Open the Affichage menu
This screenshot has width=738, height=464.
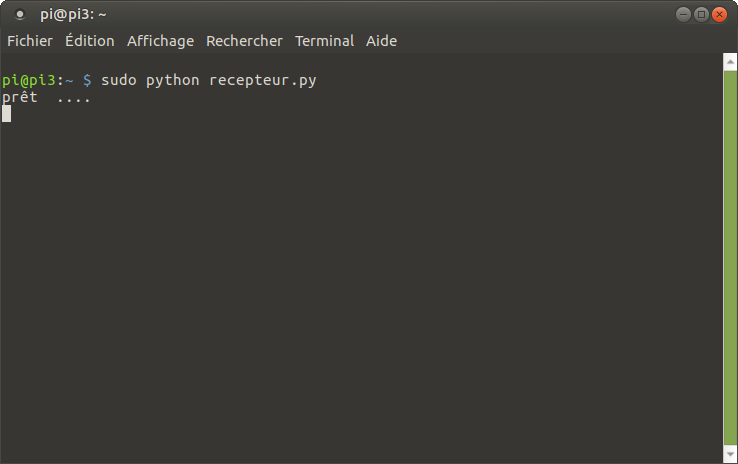(160, 41)
